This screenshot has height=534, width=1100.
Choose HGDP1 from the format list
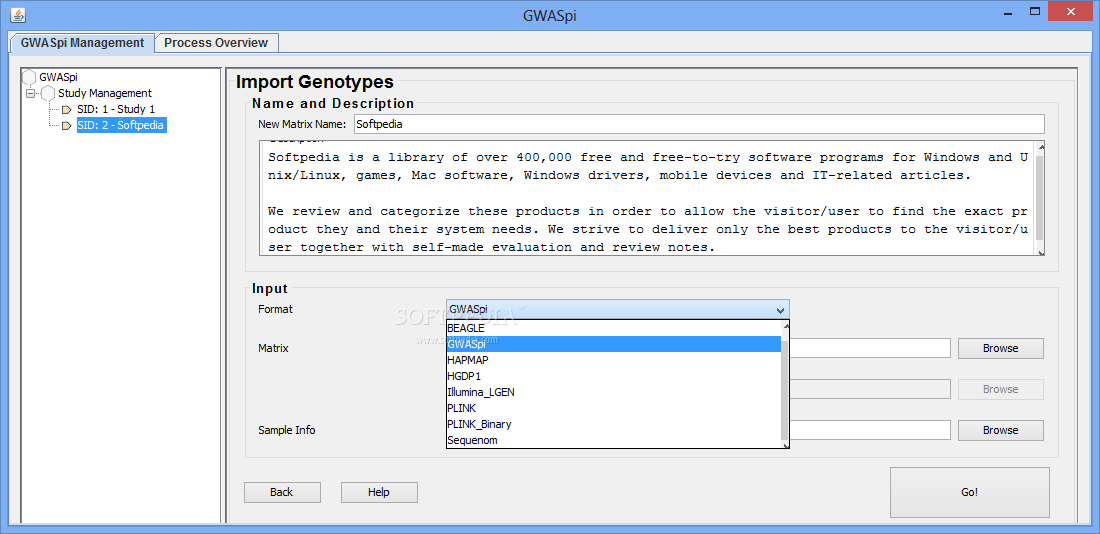614,376
